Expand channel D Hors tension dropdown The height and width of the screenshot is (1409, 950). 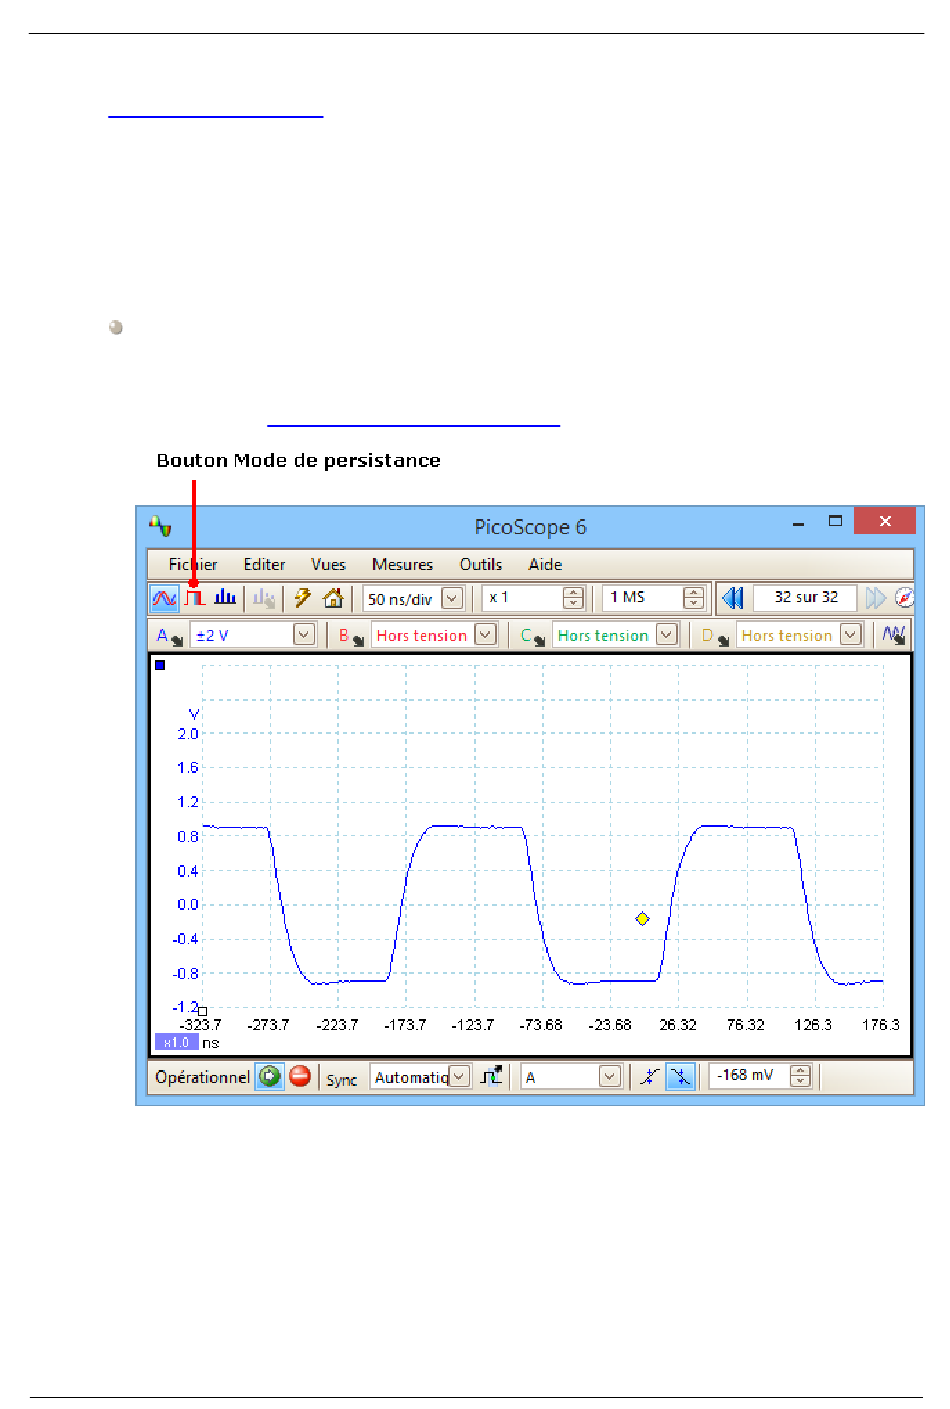coord(850,635)
